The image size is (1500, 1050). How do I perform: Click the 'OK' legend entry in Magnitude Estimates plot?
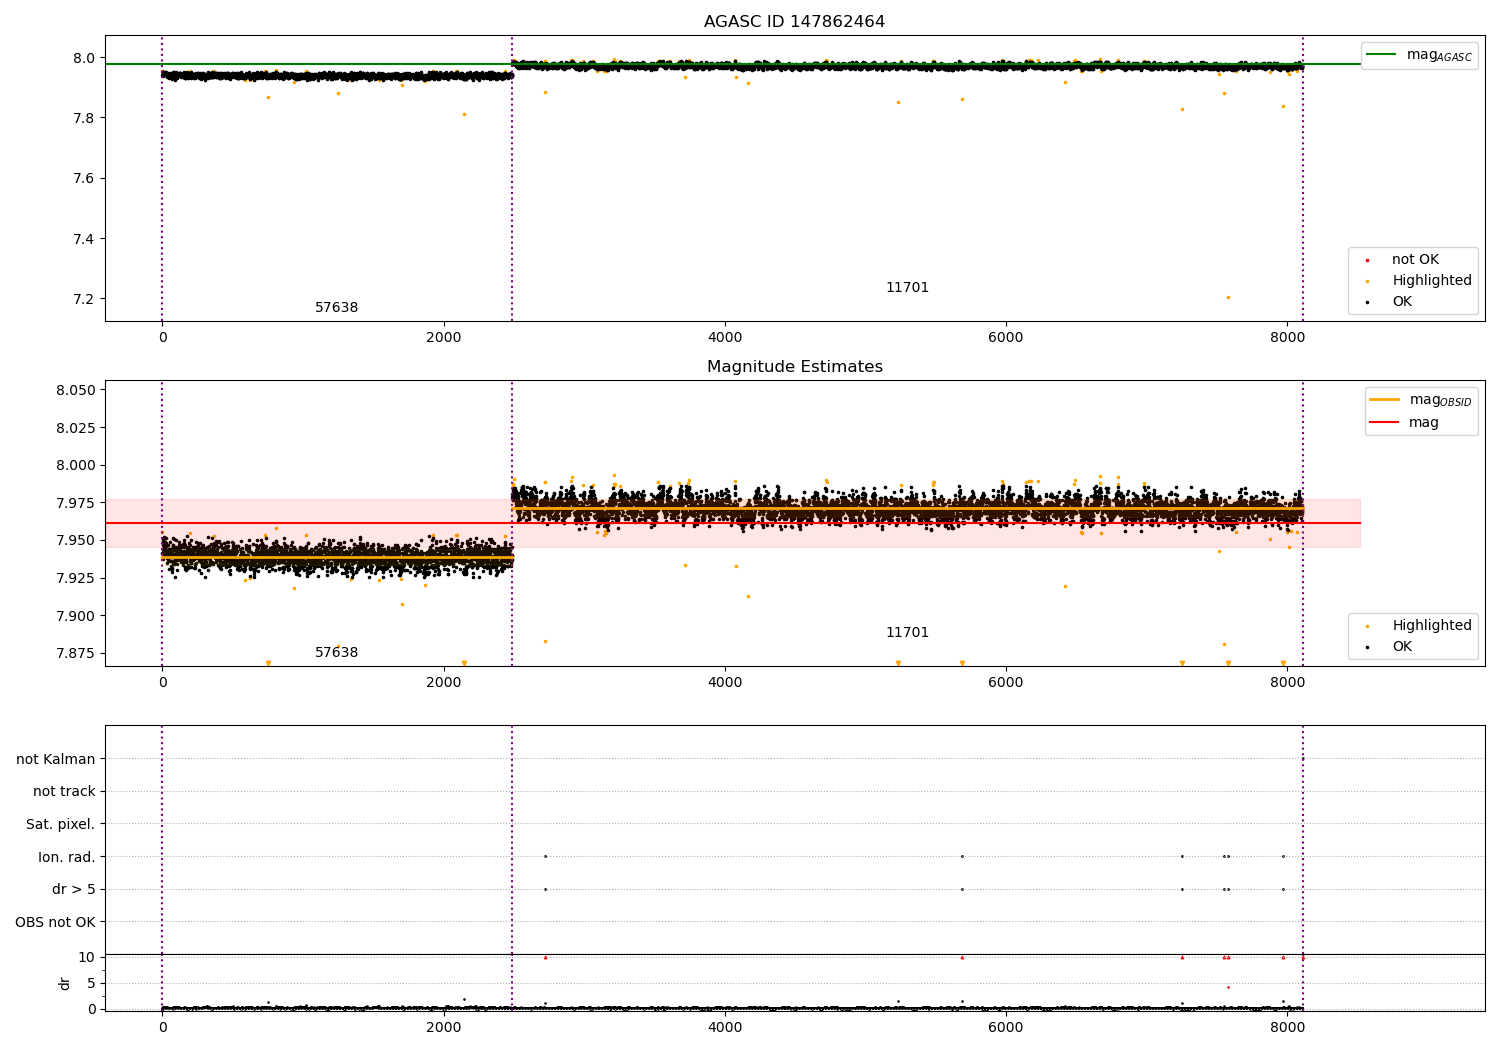[x=1390, y=647]
